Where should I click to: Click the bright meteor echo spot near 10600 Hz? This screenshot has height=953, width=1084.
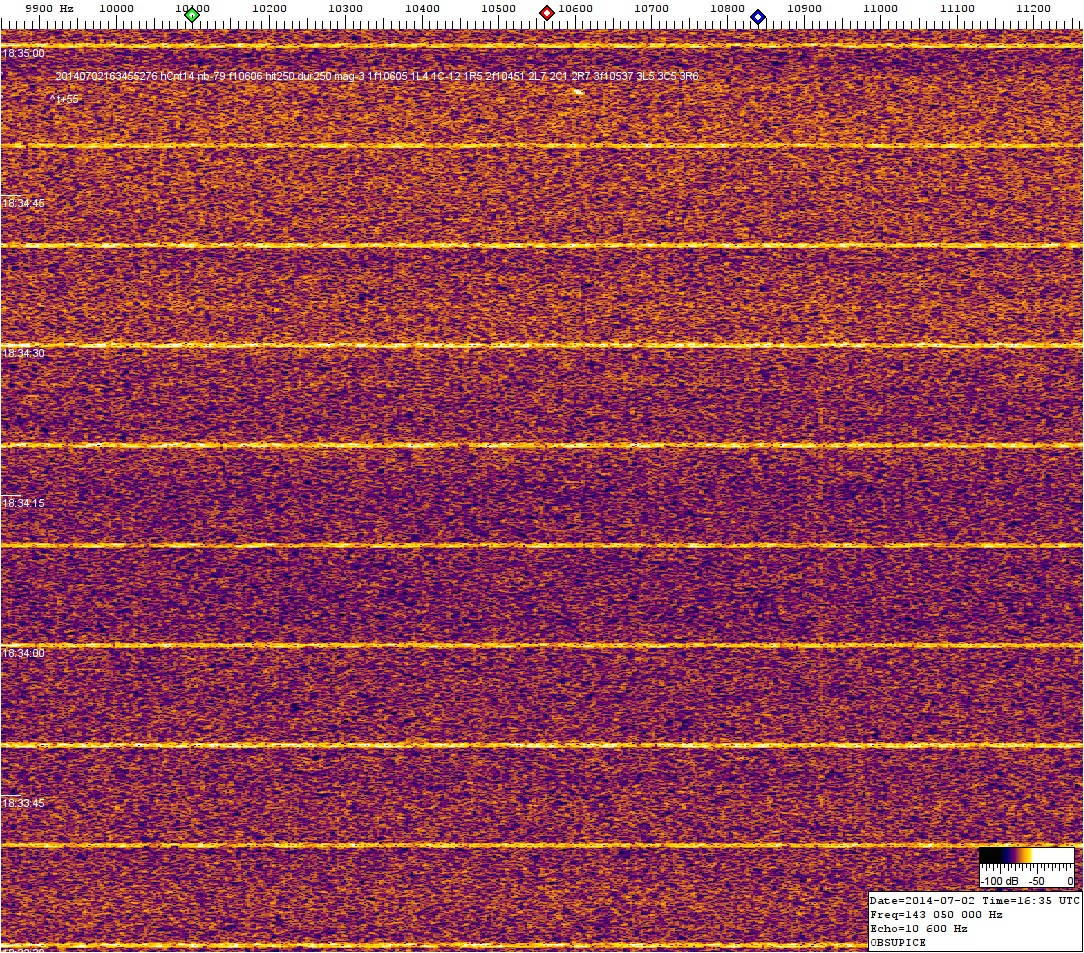(x=577, y=92)
